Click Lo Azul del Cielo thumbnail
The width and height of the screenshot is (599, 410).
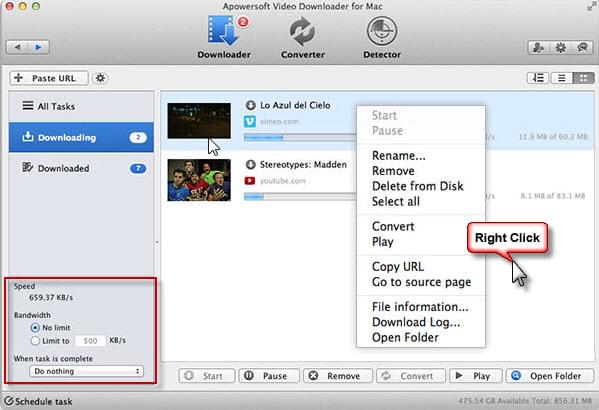pyautogui.click(x=199, y=121)
